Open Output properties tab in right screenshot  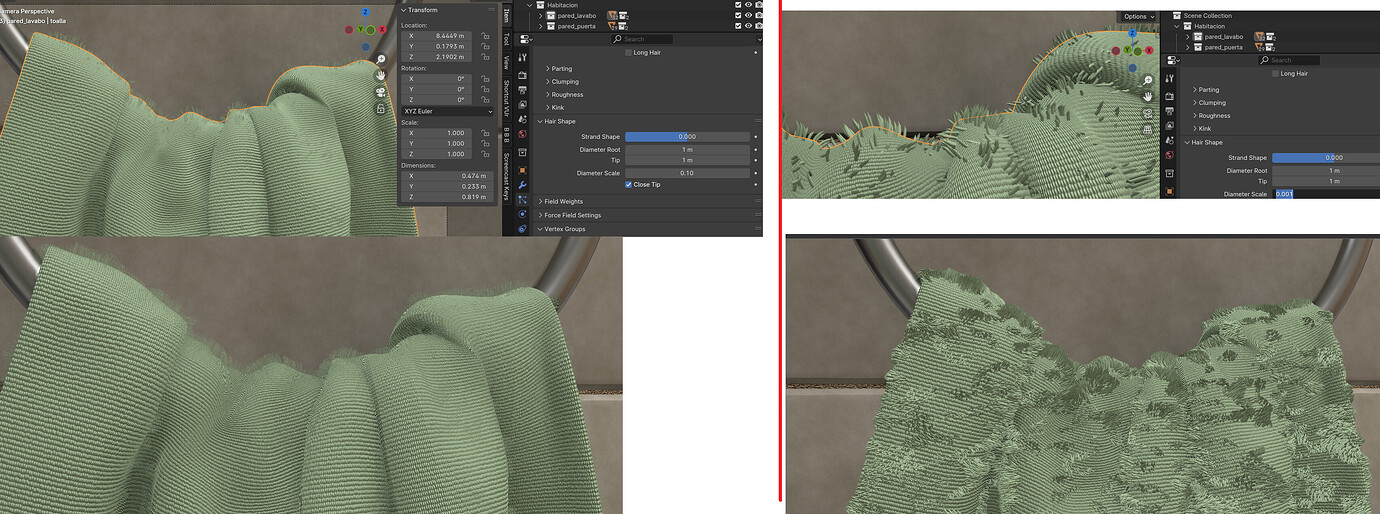click(1169, 109)
